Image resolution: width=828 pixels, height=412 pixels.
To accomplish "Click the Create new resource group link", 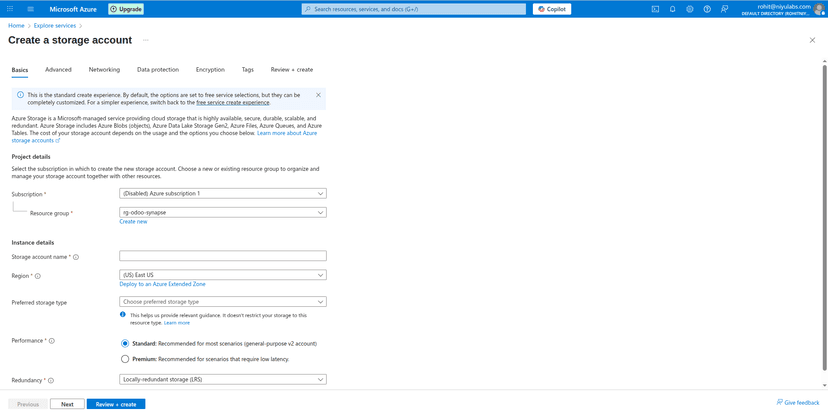I will [x=133, y=222].
